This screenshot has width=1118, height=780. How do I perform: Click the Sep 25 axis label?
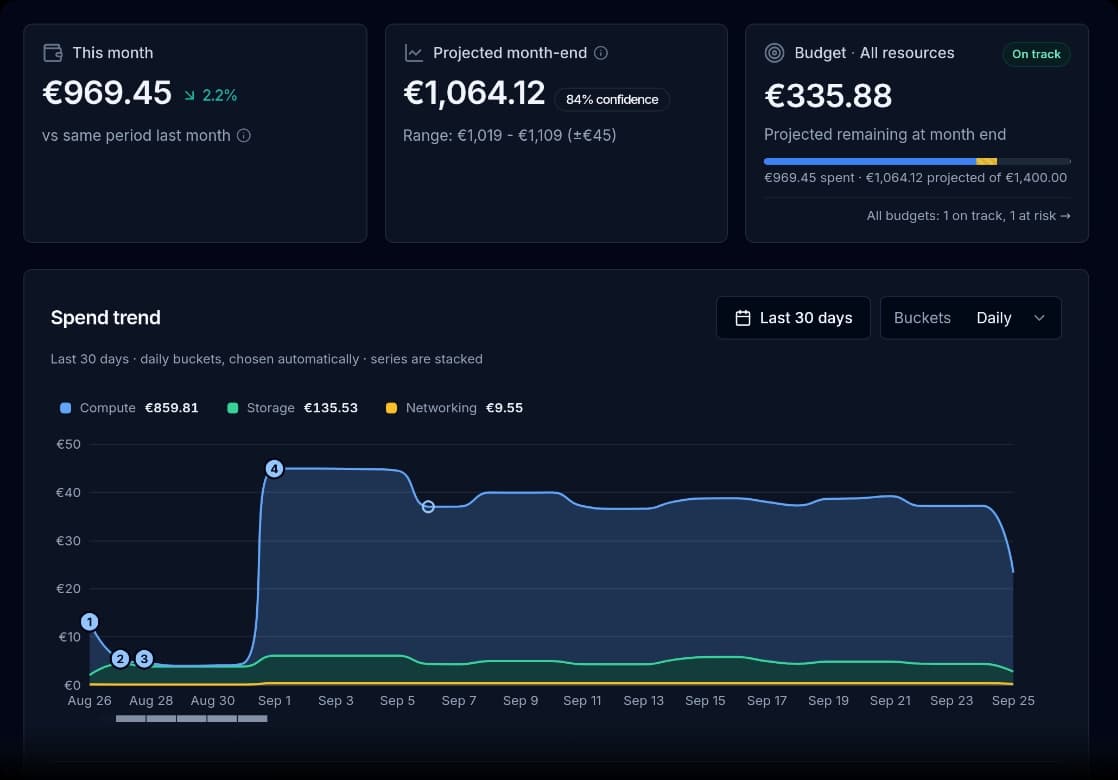point(1013,701)
